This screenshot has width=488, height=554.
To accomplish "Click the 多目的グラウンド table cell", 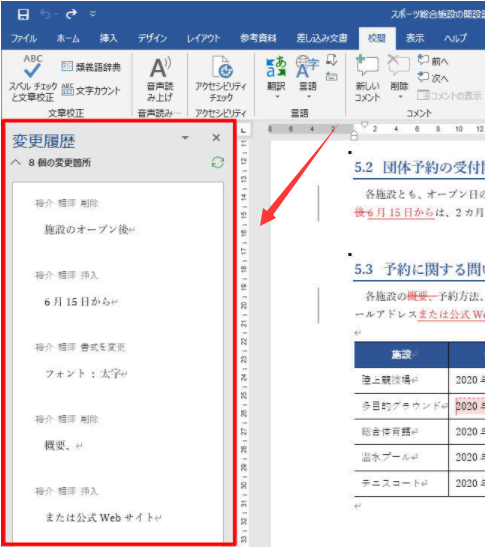I will pyautogui.click(x=401, y=406).
